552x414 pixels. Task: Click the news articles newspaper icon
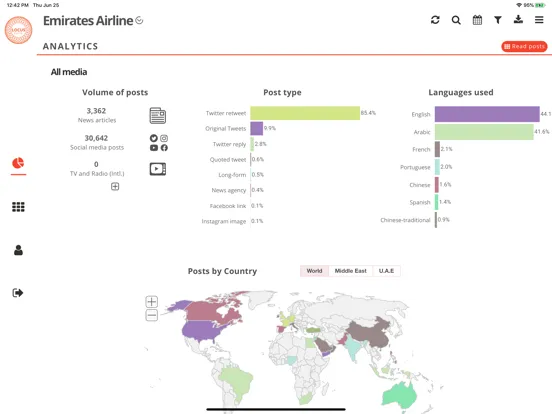click(x=158, y=116)
